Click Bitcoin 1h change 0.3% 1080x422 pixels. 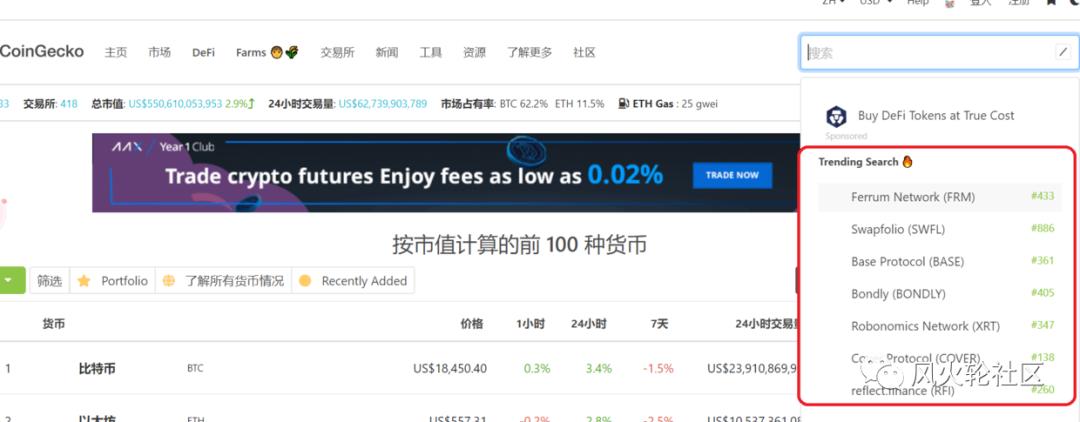pyautogui.click(x=537, y=368)
